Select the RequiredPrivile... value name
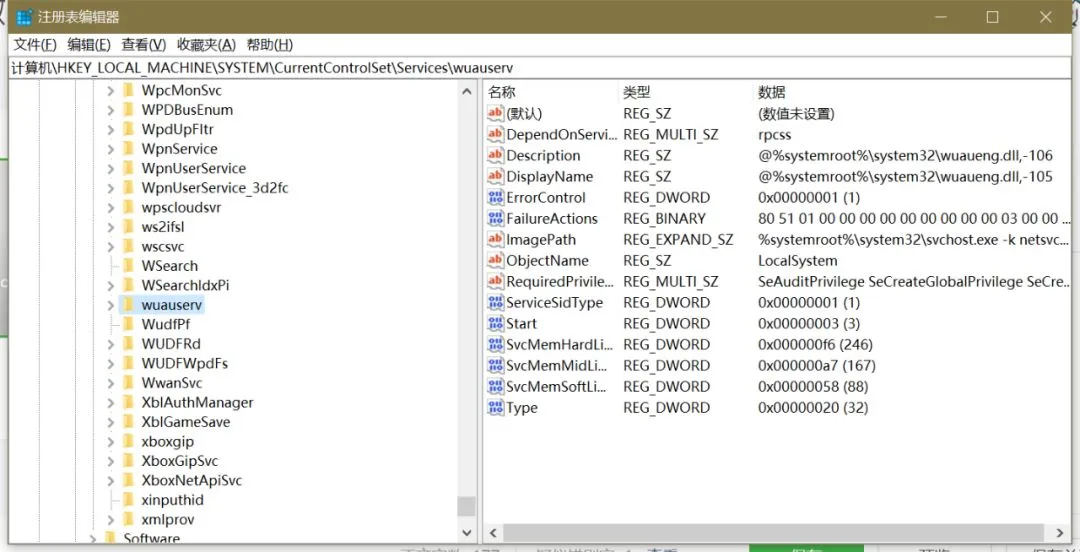Screen dimensions: 1080x552 coord(559,282)
